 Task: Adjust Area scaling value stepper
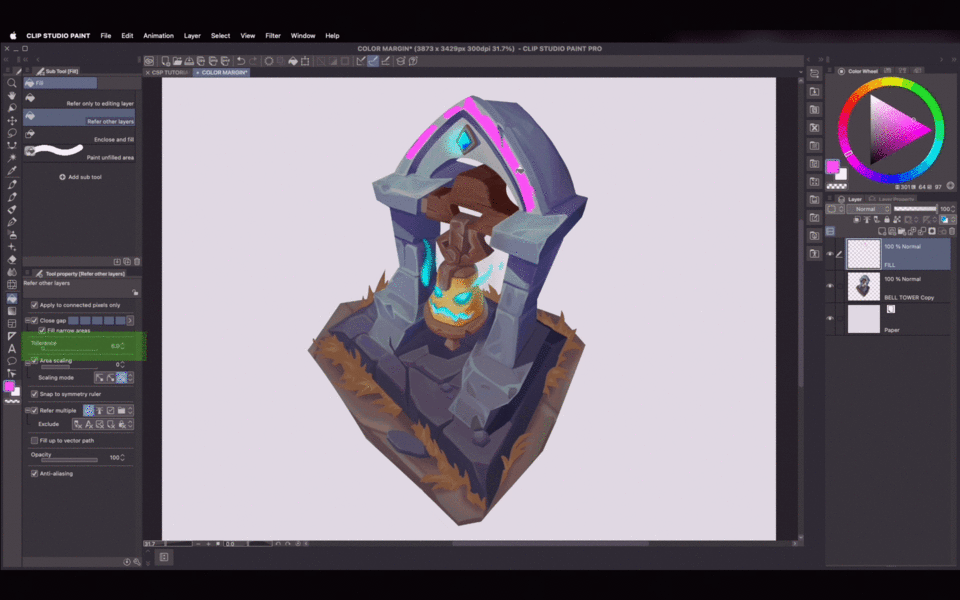[122, 364]
